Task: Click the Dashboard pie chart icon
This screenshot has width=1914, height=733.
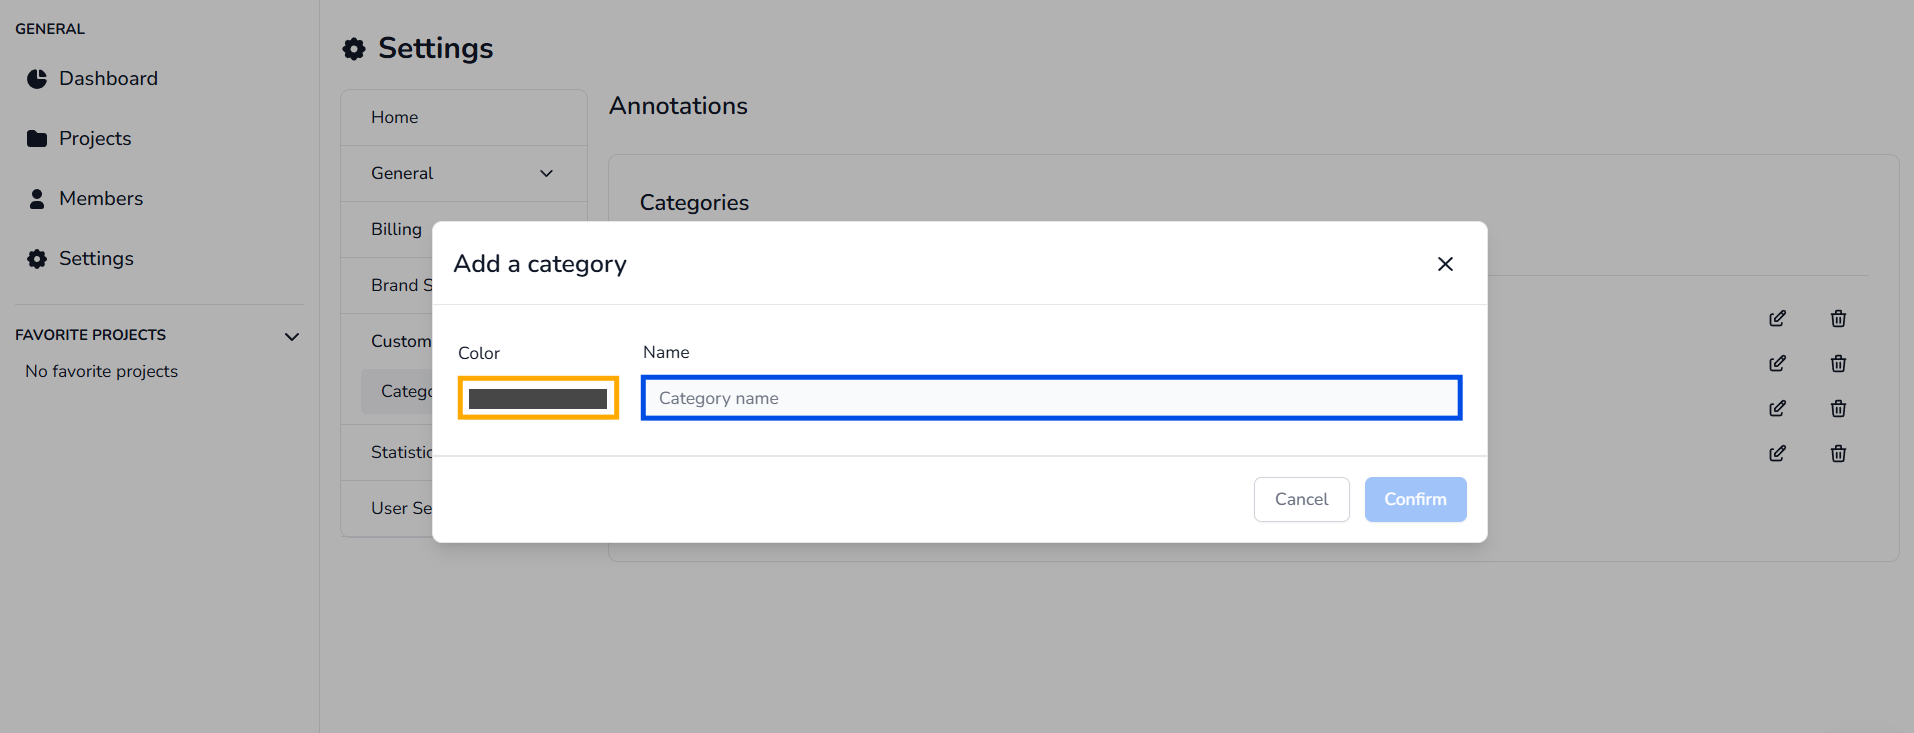Action: (x=37, y=79)
